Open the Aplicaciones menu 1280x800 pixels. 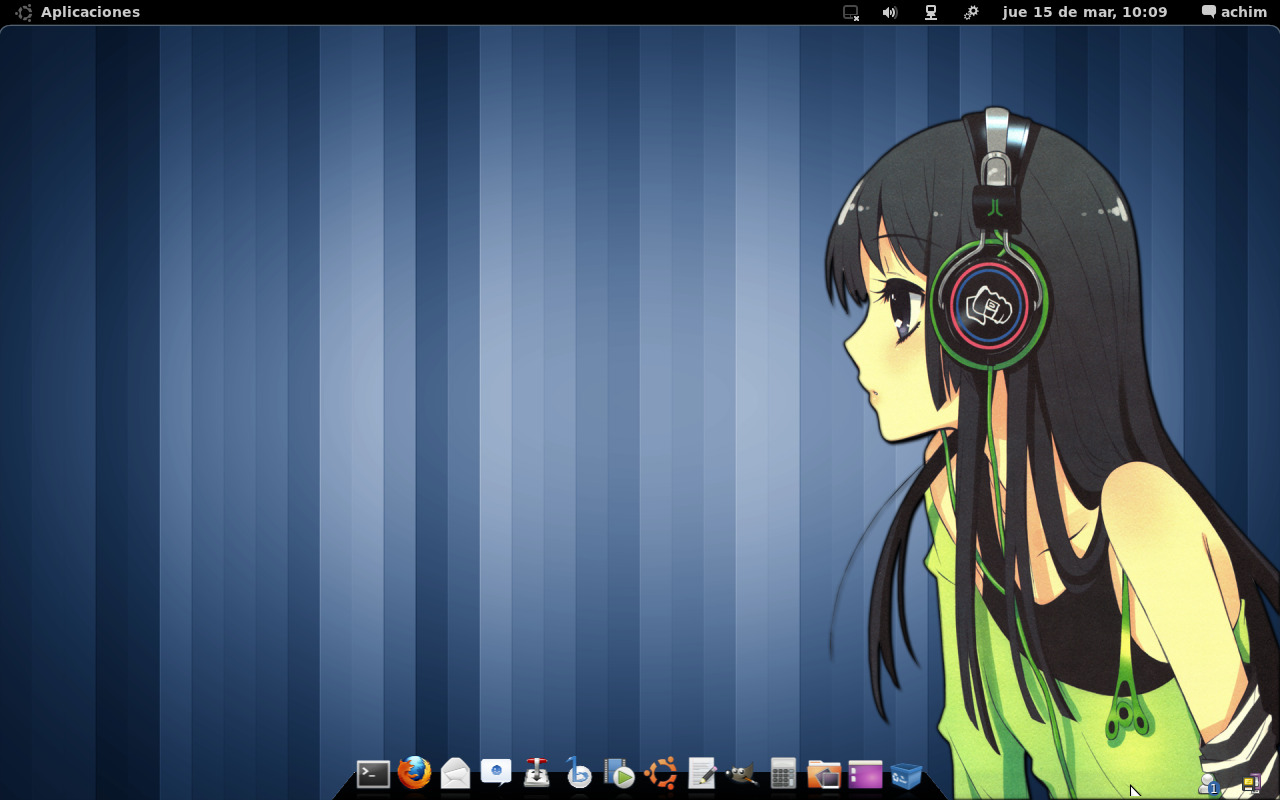(90, 12)
